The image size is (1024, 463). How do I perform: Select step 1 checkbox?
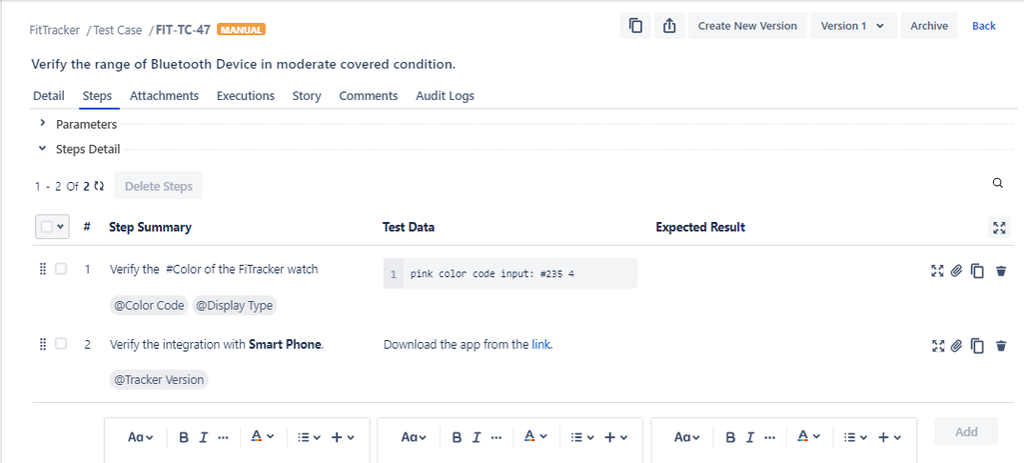pos(61,268)
